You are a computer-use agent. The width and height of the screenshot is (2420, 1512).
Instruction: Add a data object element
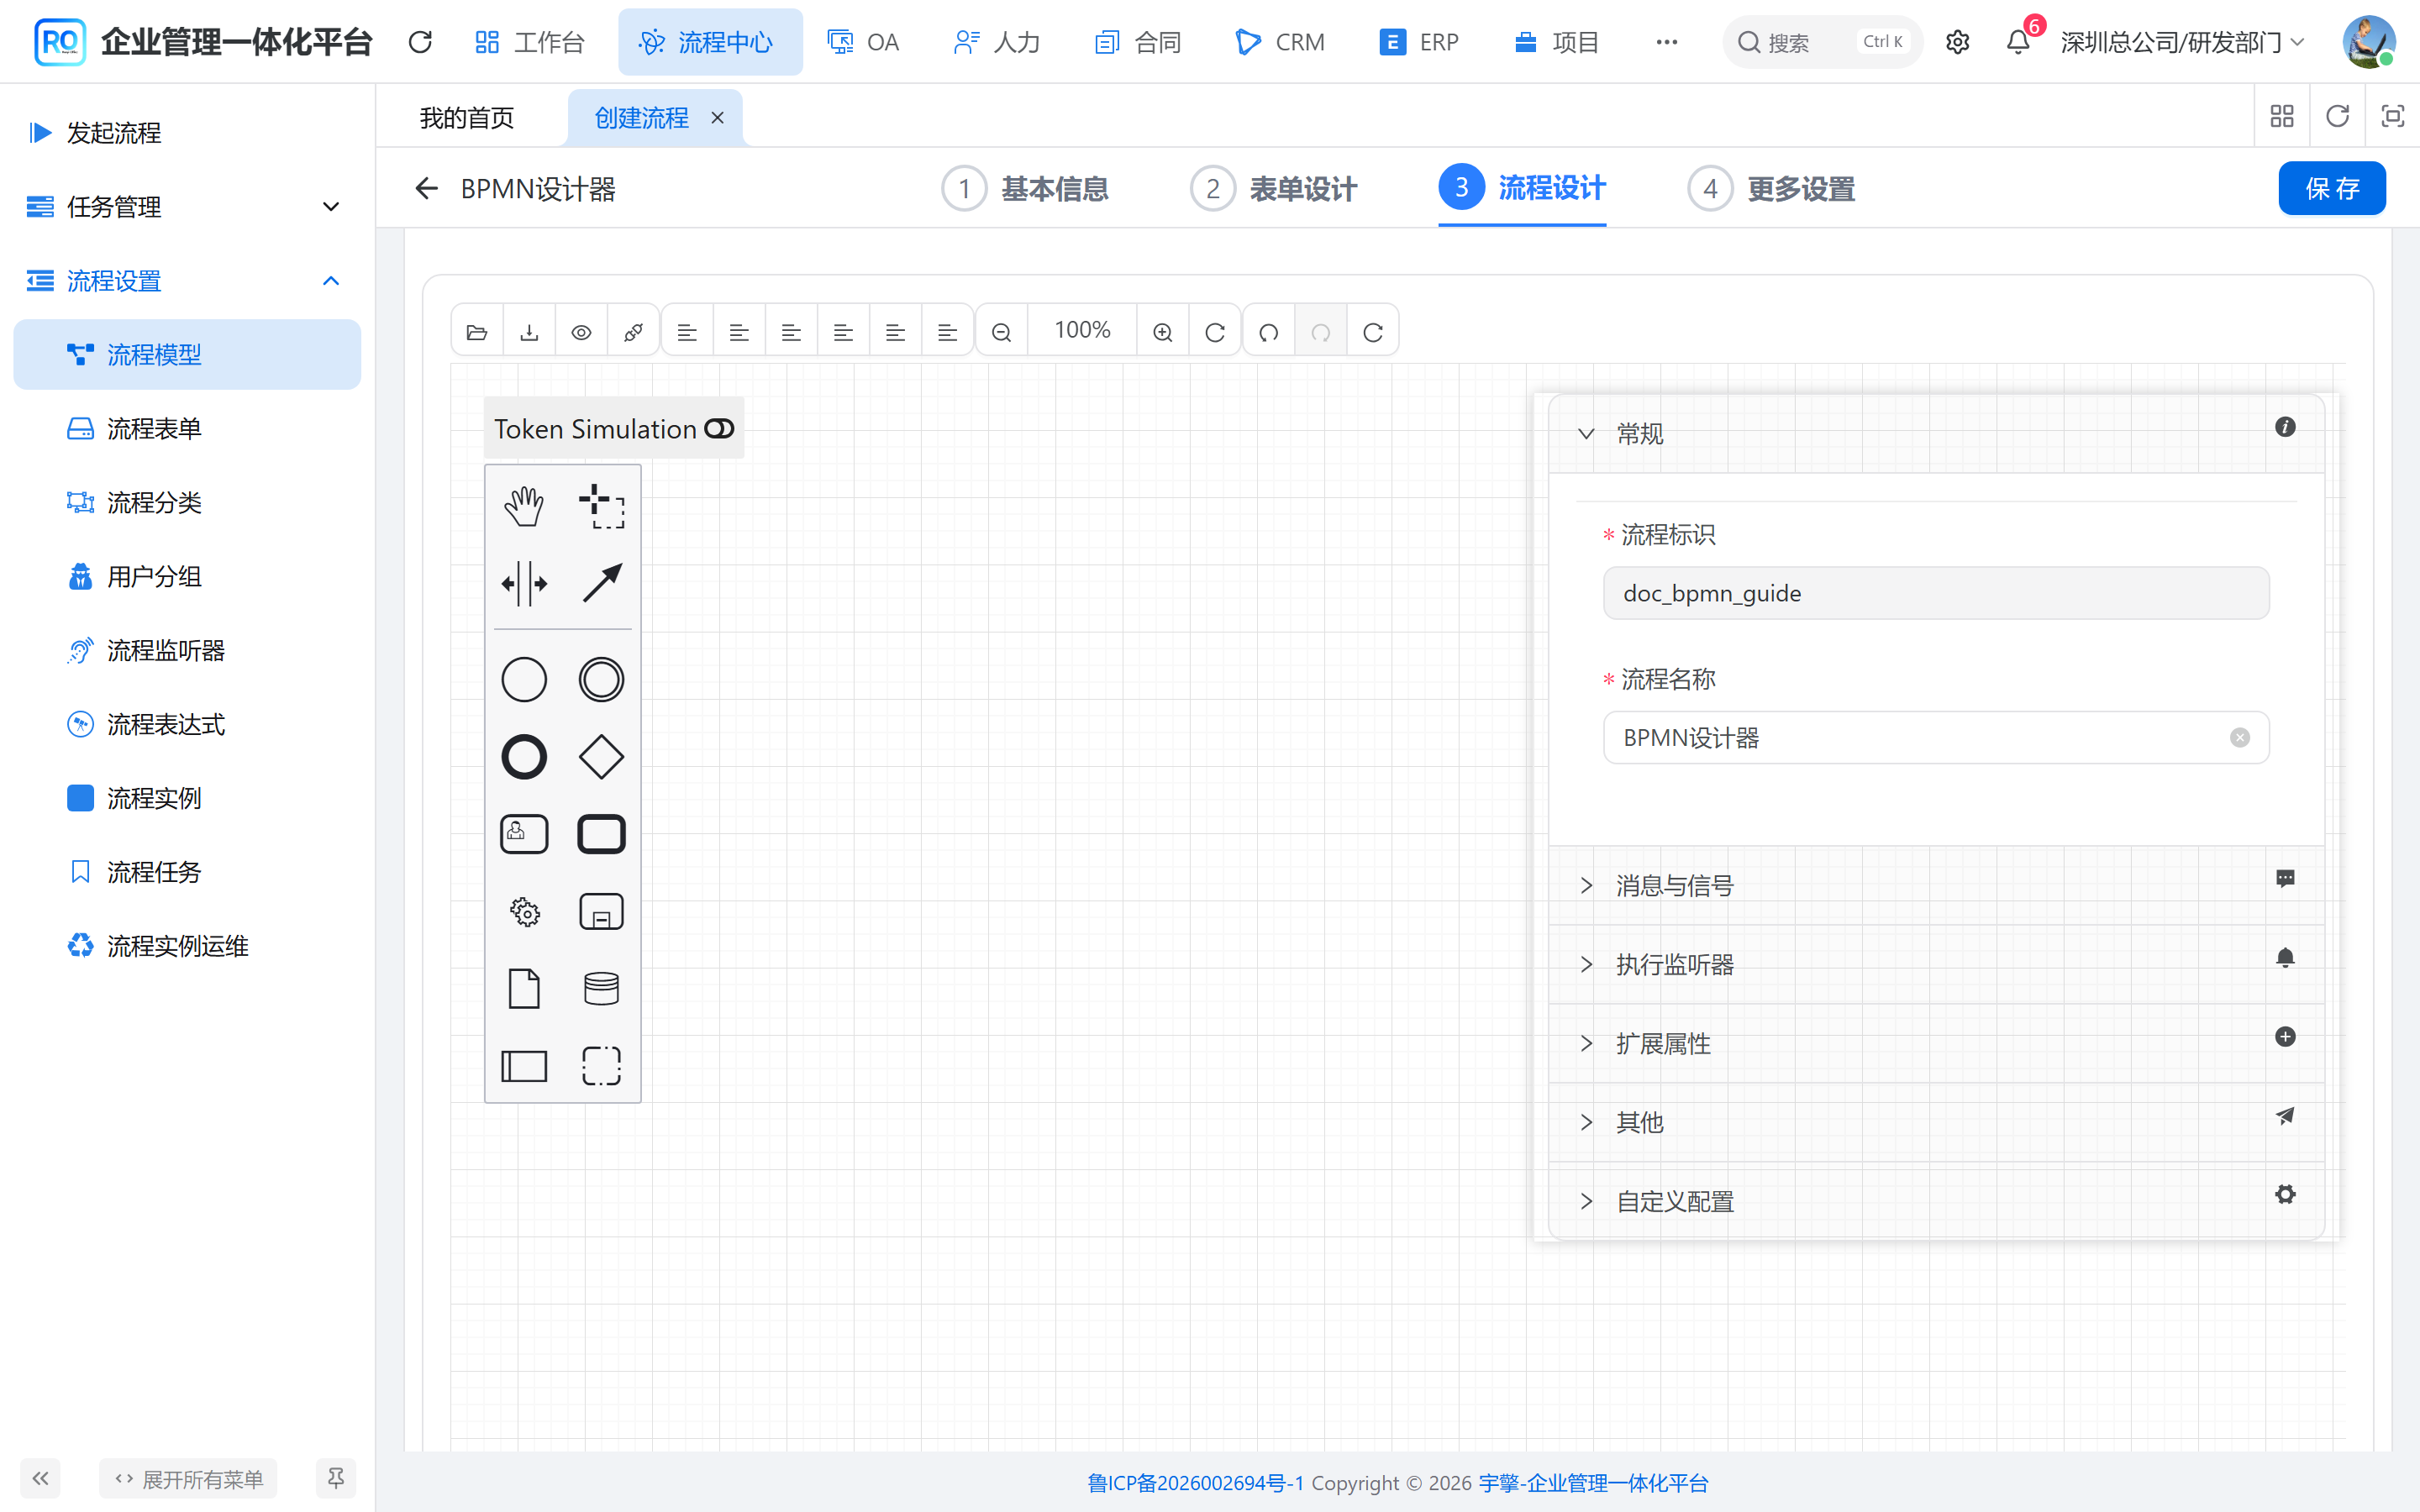[524, 988]
